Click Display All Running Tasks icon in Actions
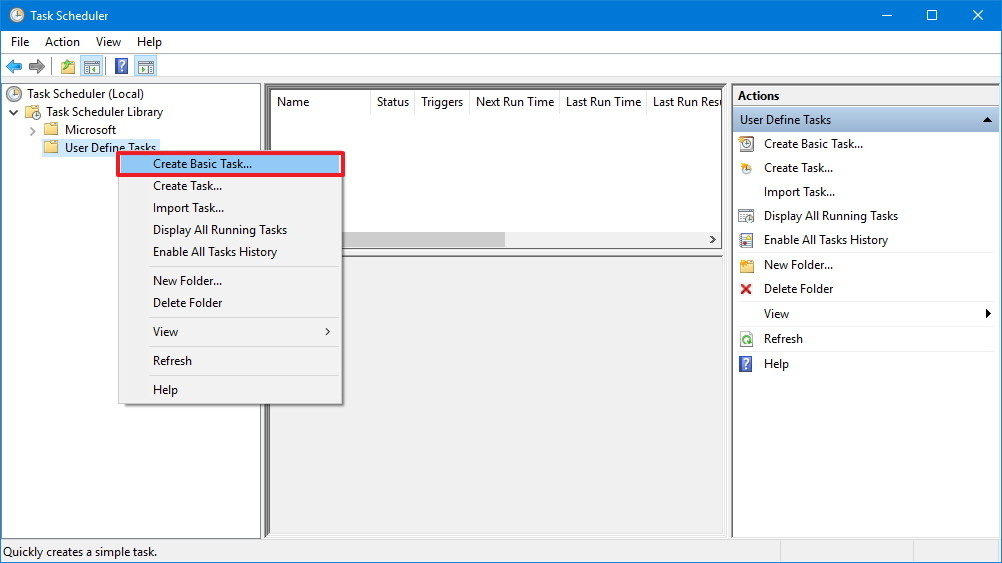This screenshot has width=1002, height=563. point(746,216)
